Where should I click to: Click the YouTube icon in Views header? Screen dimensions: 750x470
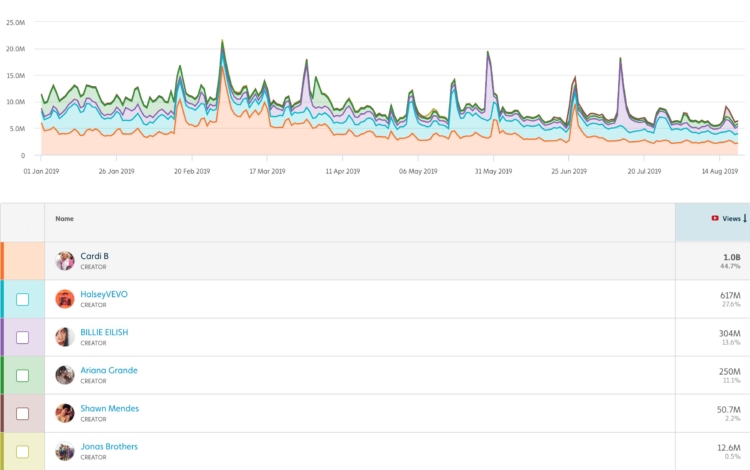715,218
